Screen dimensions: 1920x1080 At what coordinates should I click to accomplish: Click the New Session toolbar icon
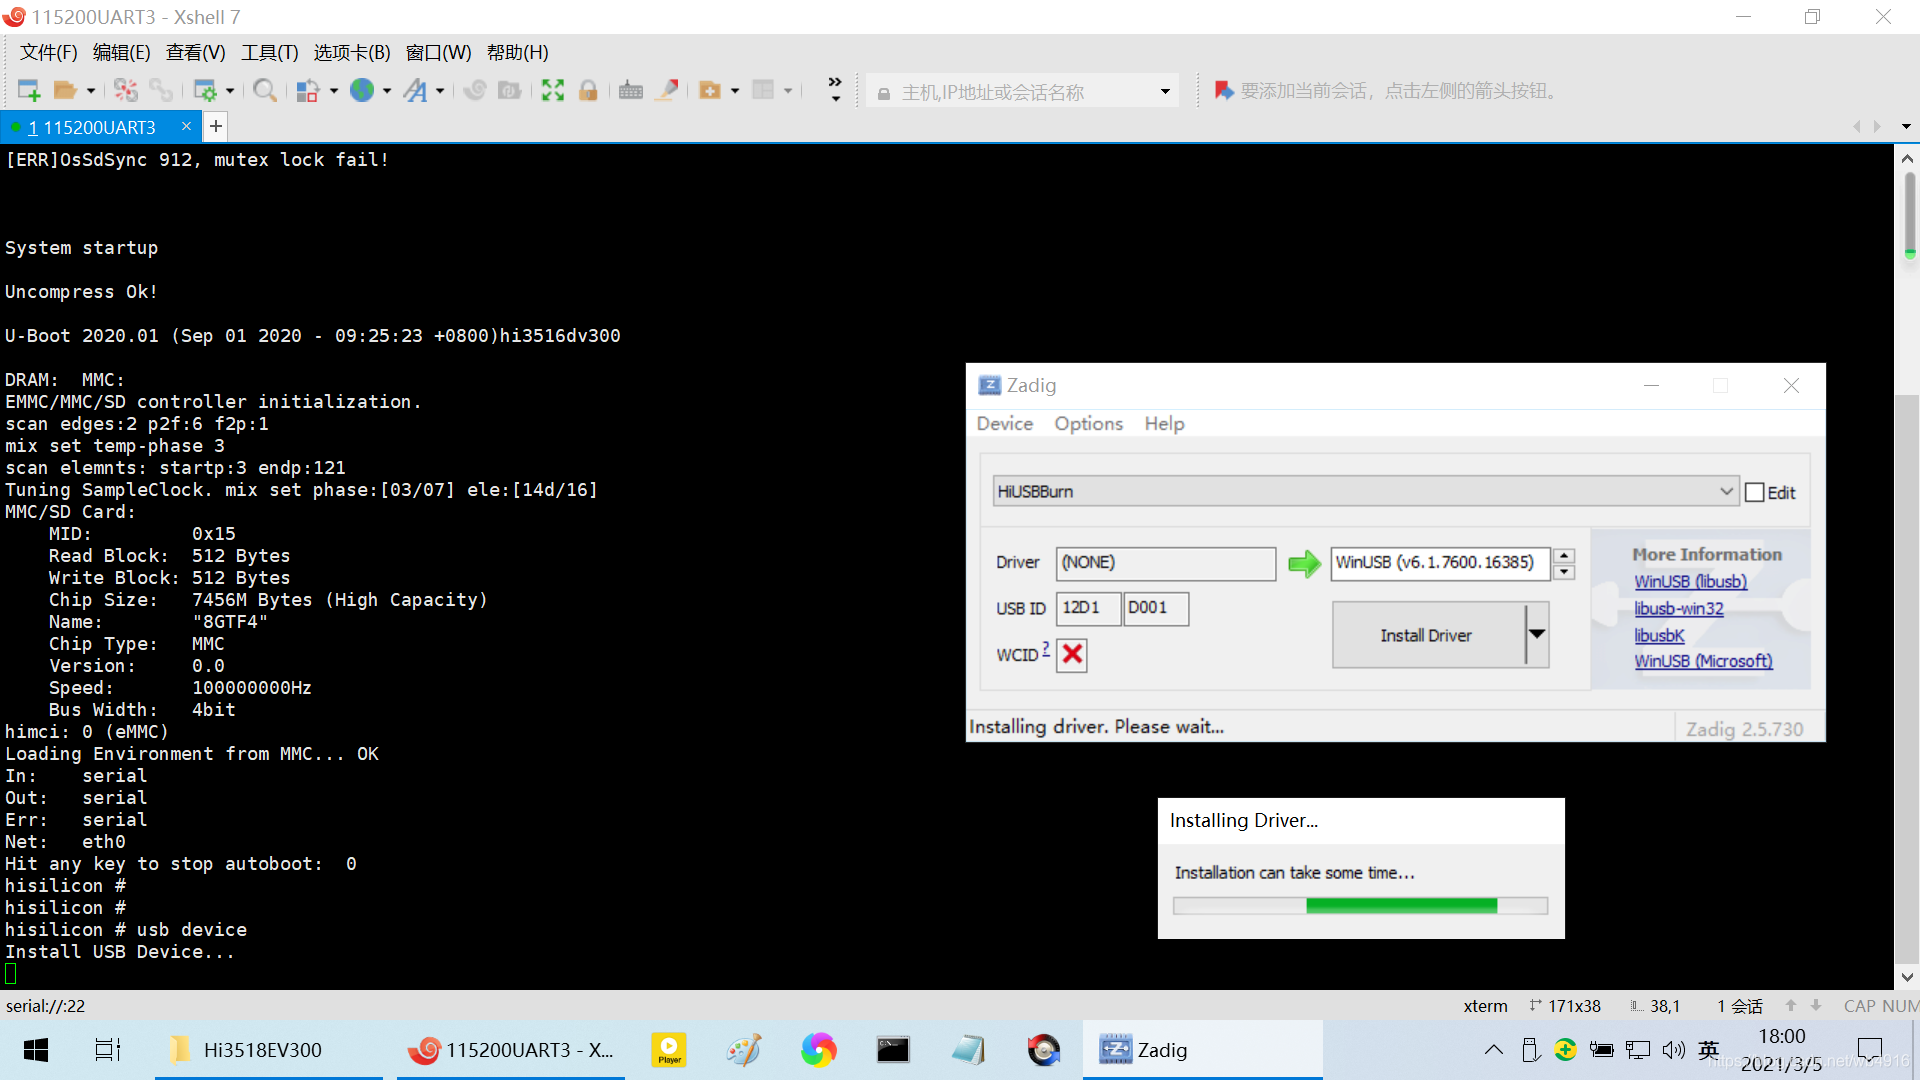29,91
